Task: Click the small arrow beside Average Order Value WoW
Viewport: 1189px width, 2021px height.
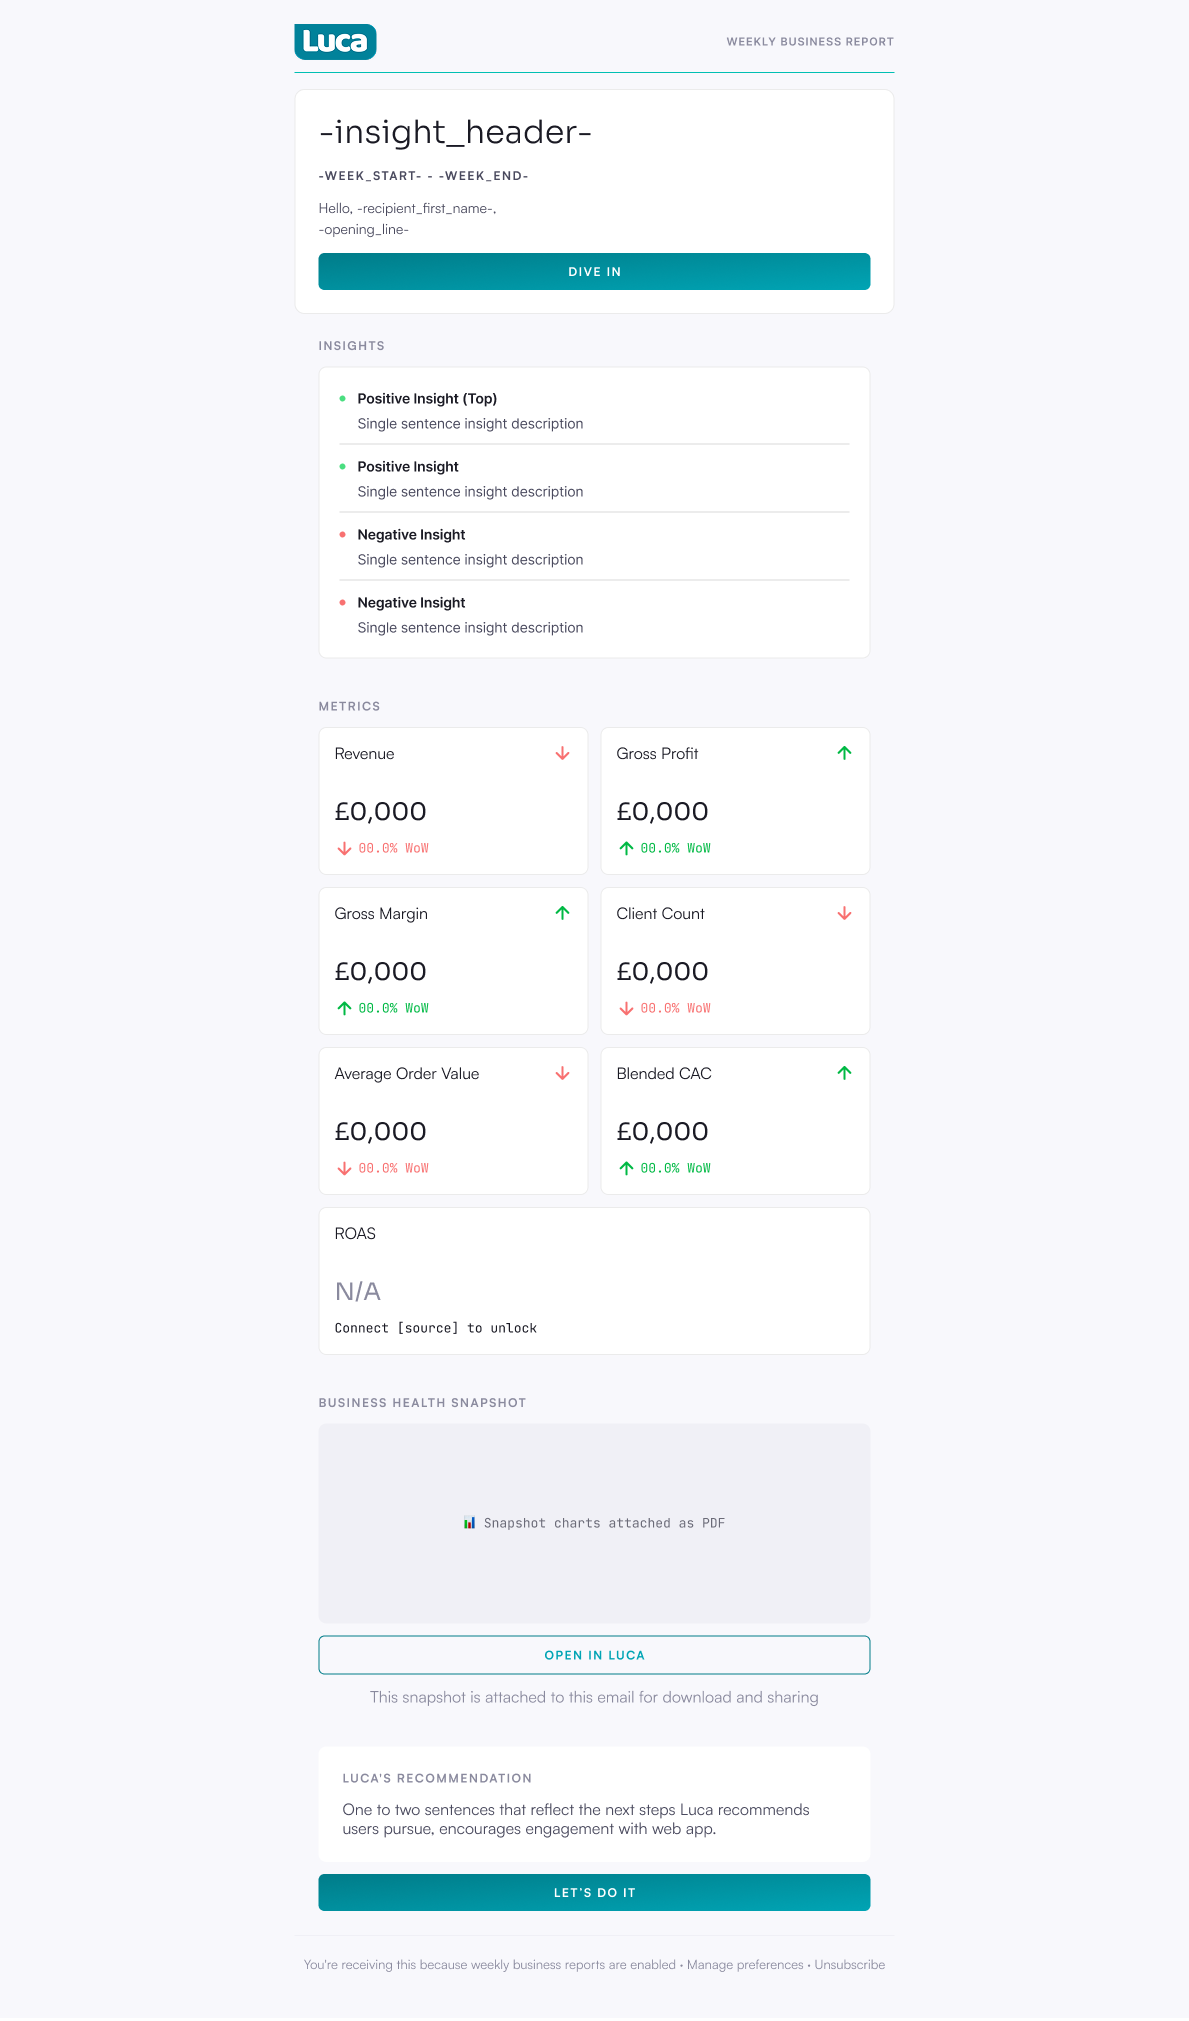Action: 344,1168
